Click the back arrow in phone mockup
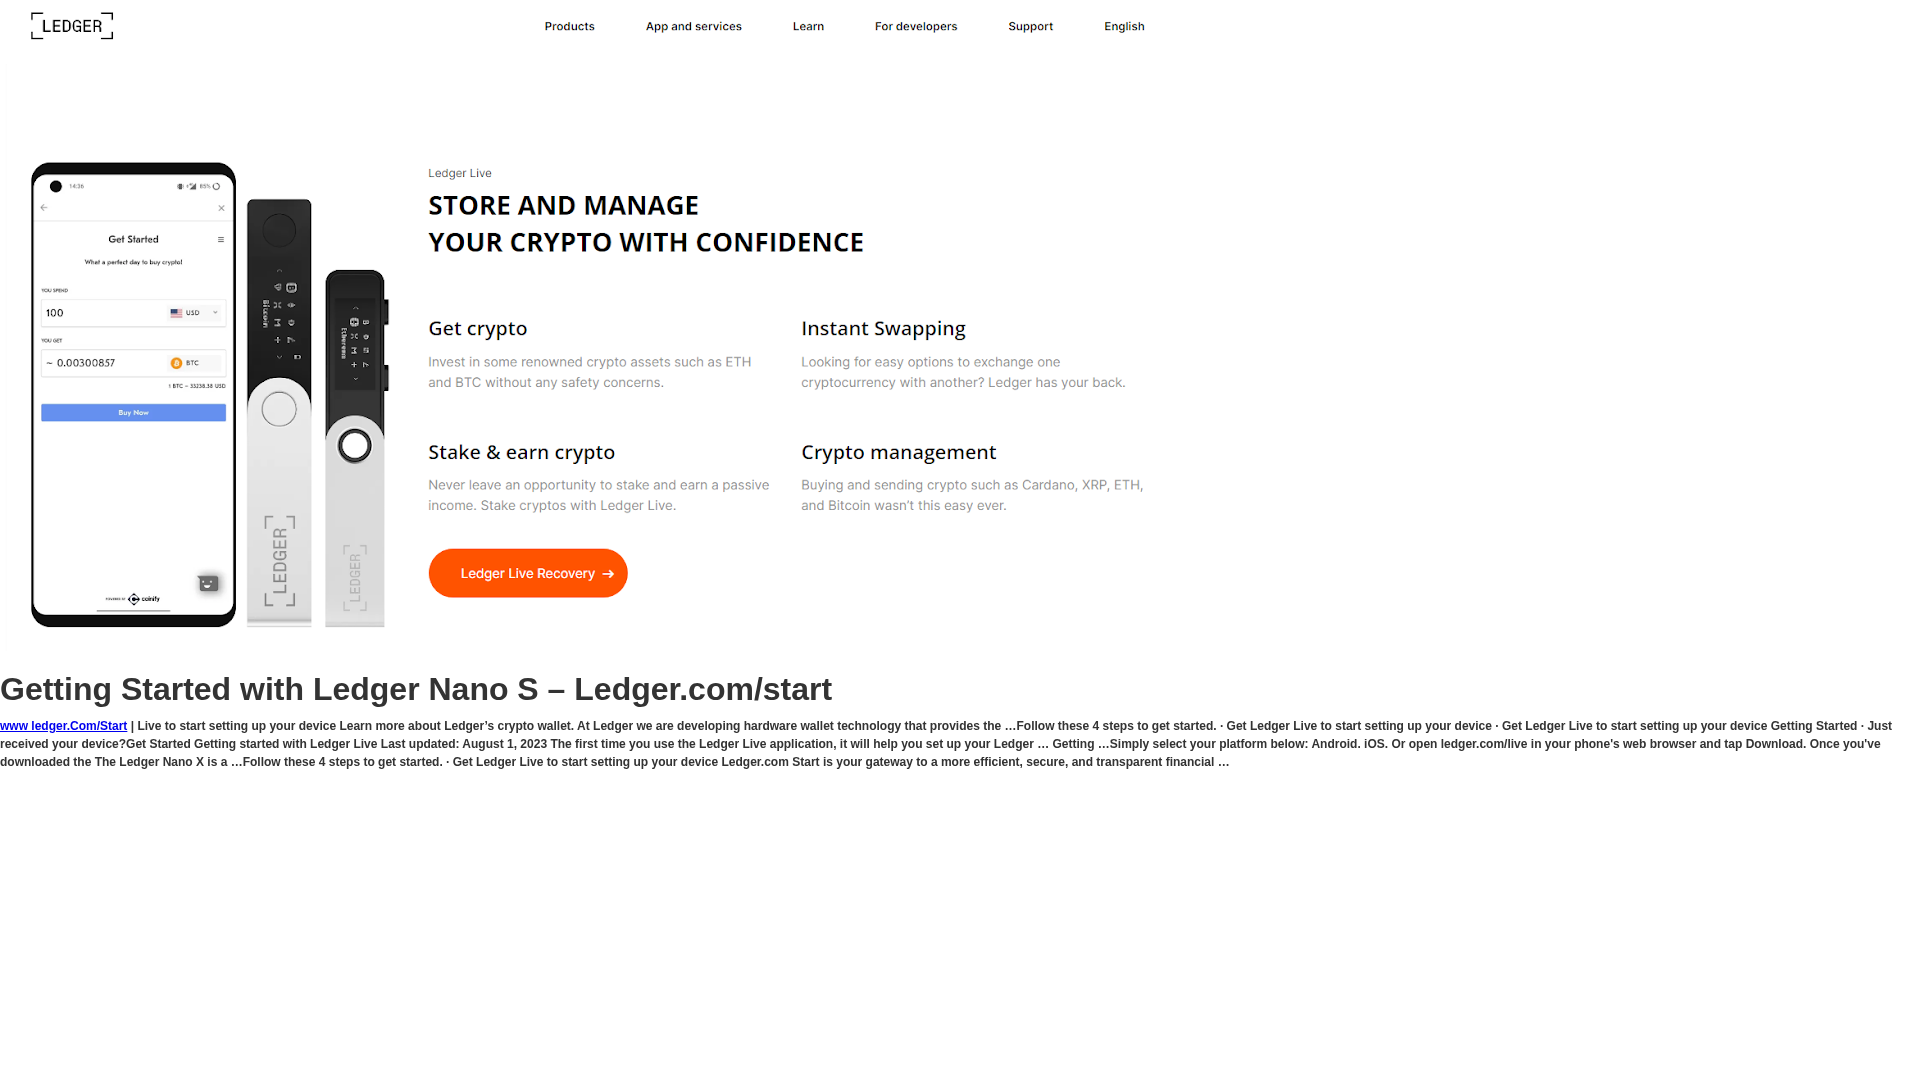Viewport: 1920px width, 1080px height. click(44, 208)
